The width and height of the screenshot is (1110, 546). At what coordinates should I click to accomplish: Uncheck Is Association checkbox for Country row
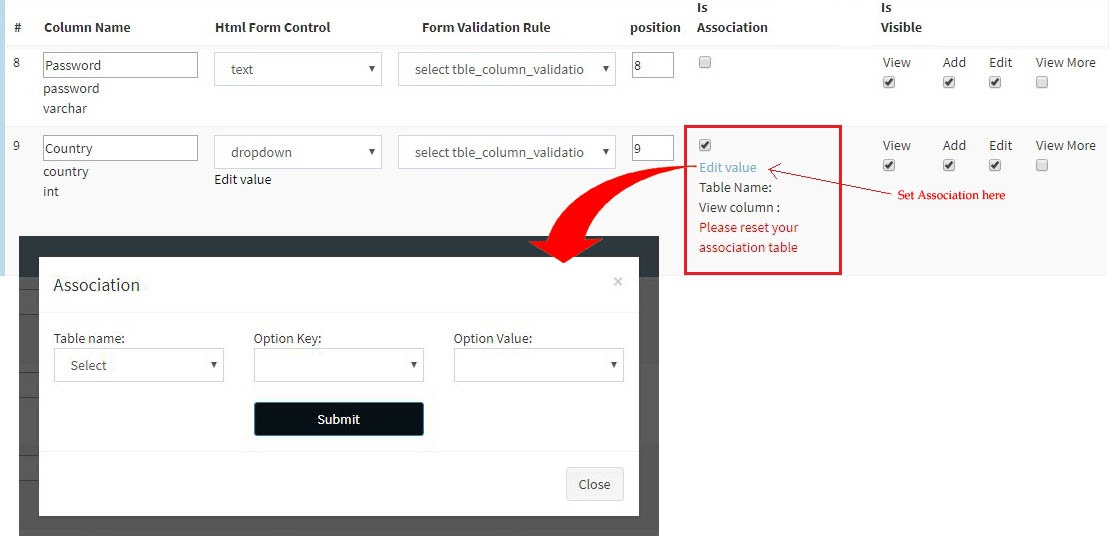pyautogui.click(x=705, y=145)
